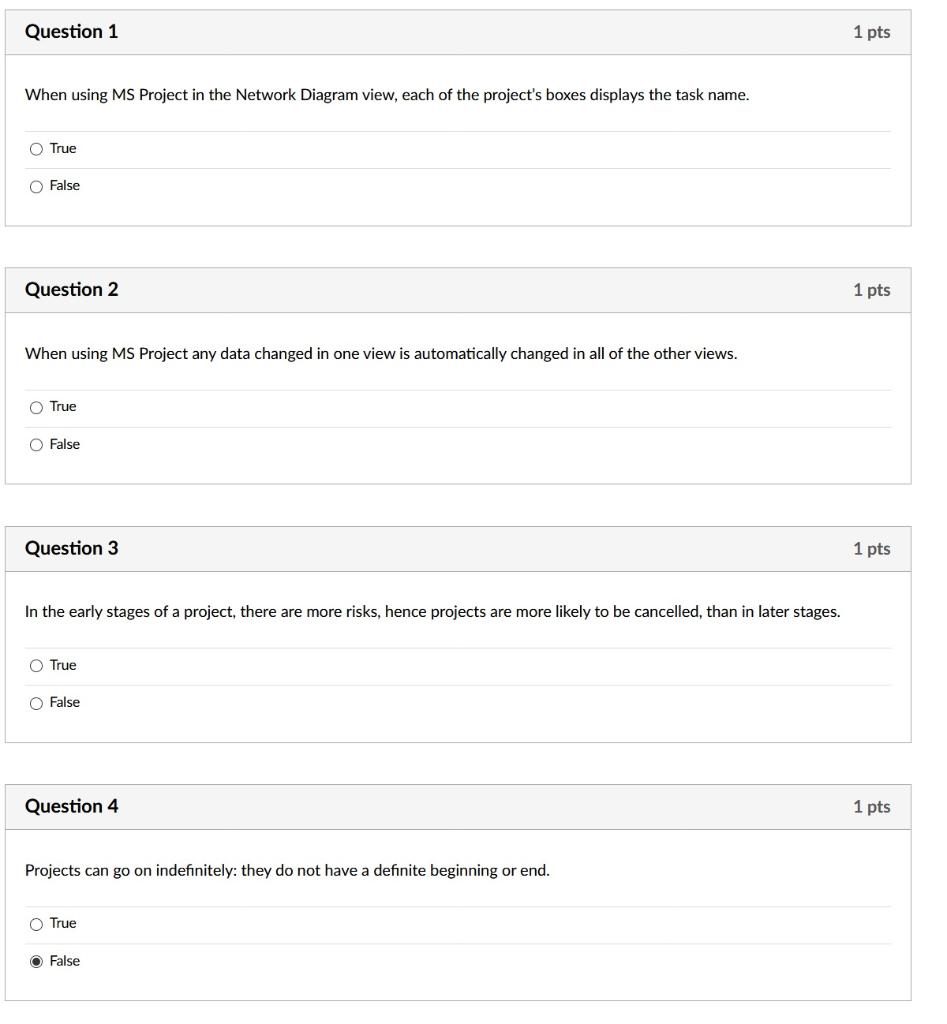Click the Network Diagram question statement text
Image resolution: width=947 pixels, height=1024 pixels.
pyautogui.click(x=388, y=95)
